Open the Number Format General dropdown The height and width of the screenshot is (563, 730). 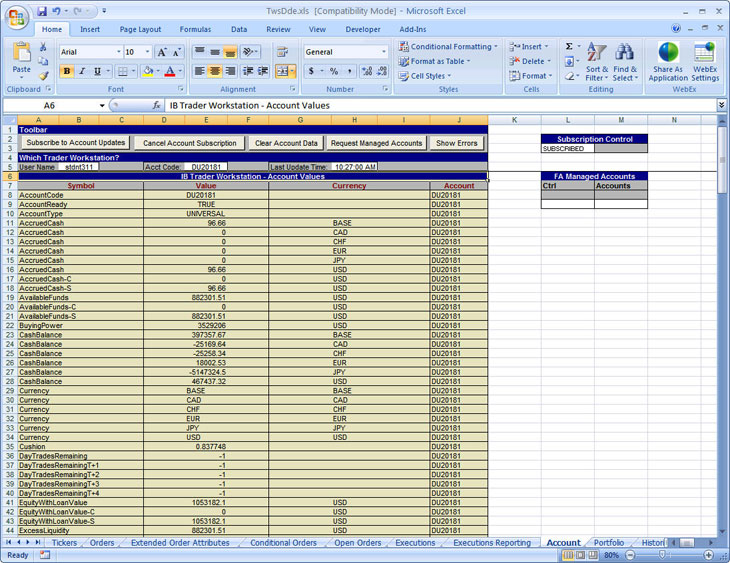pyautogui.click(x=384, y=52)
